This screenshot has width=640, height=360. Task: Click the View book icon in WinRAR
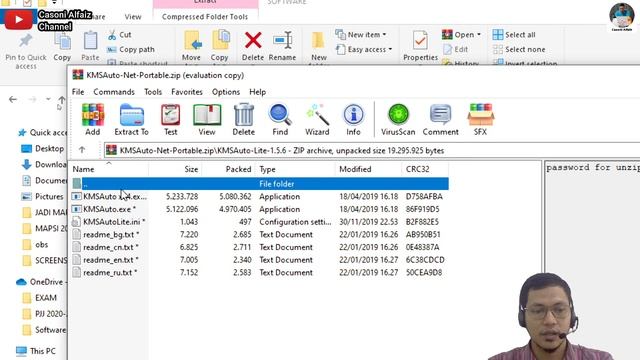click(x=207, y=119)
